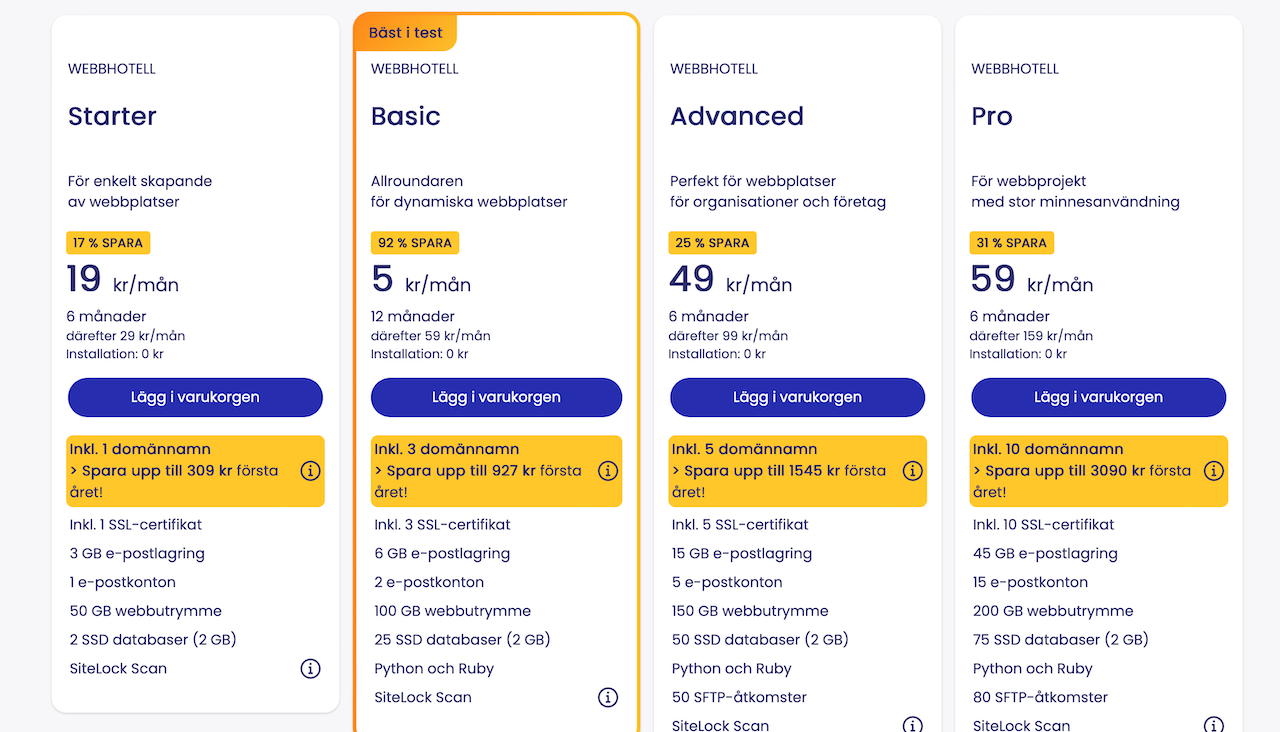This screenshot has height=732, width=1280.
Task: Select the Basic plan heading
Action: (x=405, y=116)
